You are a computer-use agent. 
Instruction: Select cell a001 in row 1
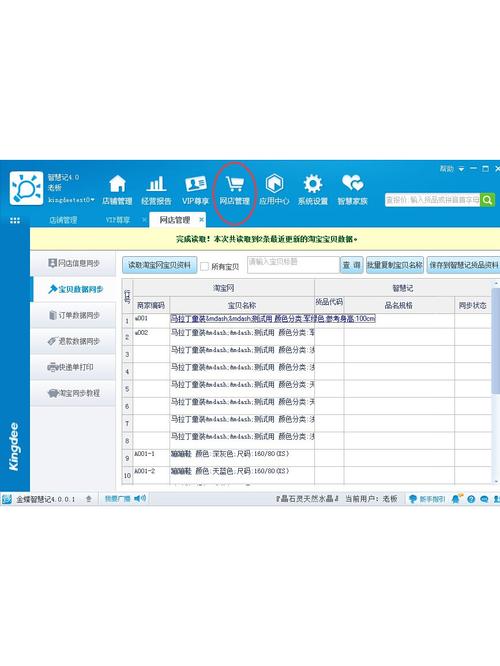[x=151, y=321]
